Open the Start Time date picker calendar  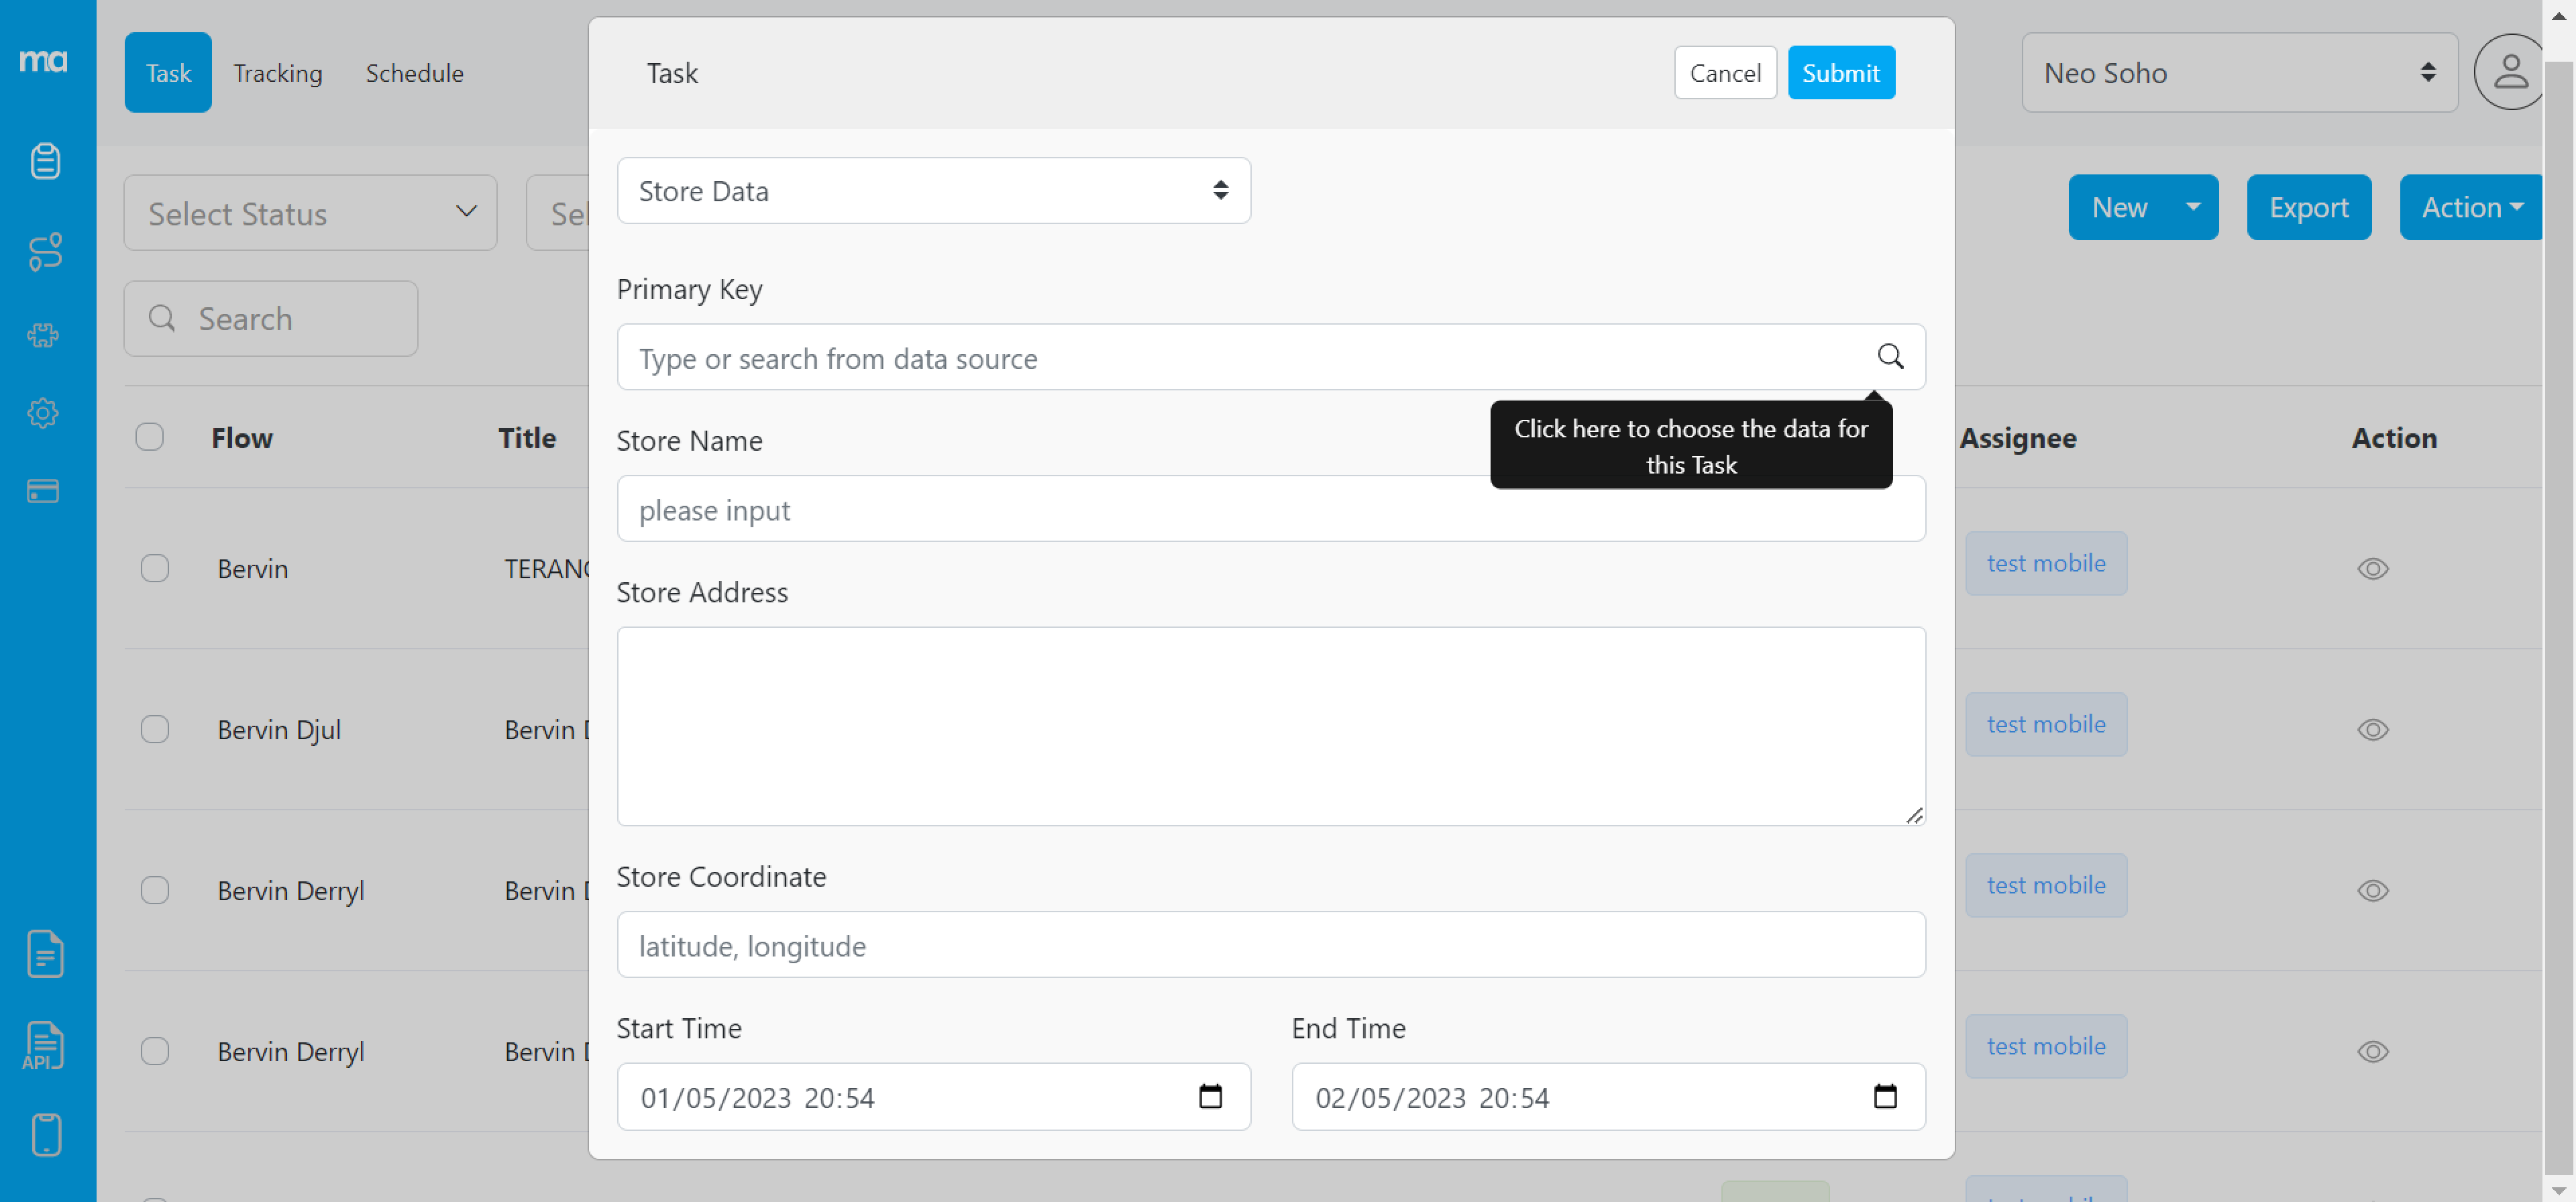pyautogui.click(x=1211, y=1096)
